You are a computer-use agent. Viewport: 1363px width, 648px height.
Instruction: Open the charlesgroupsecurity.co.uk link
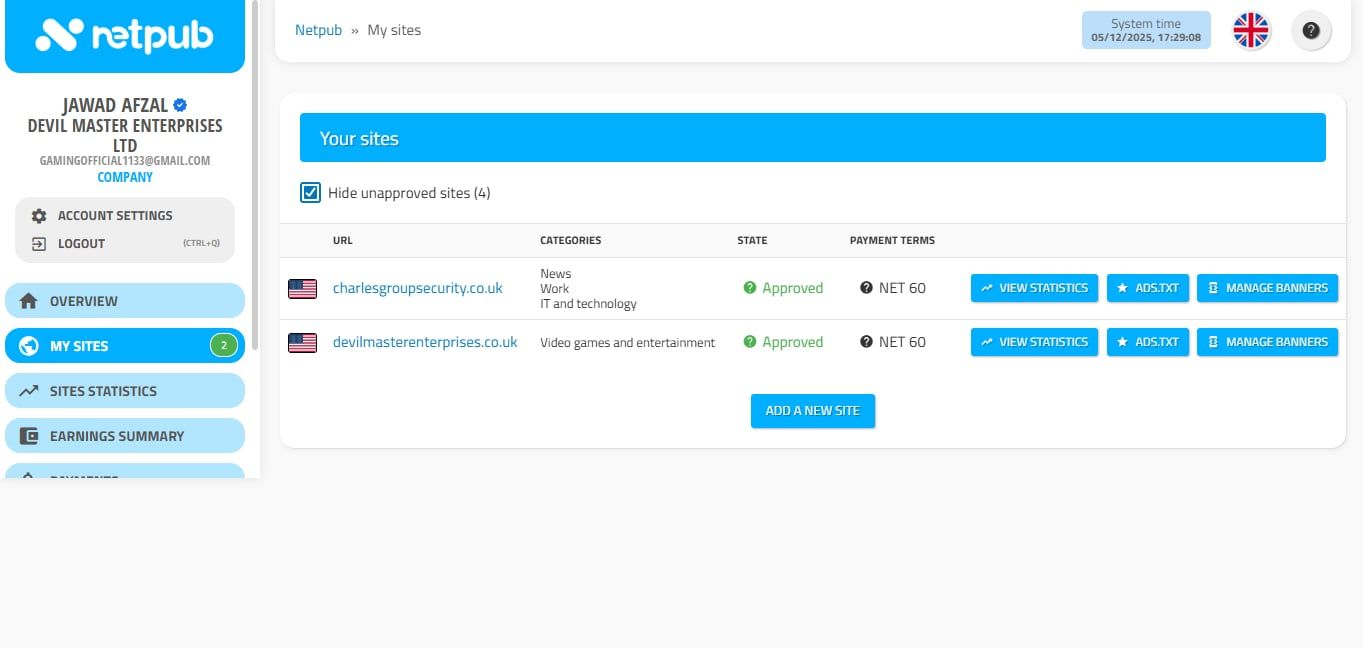(x=418, y=288)
